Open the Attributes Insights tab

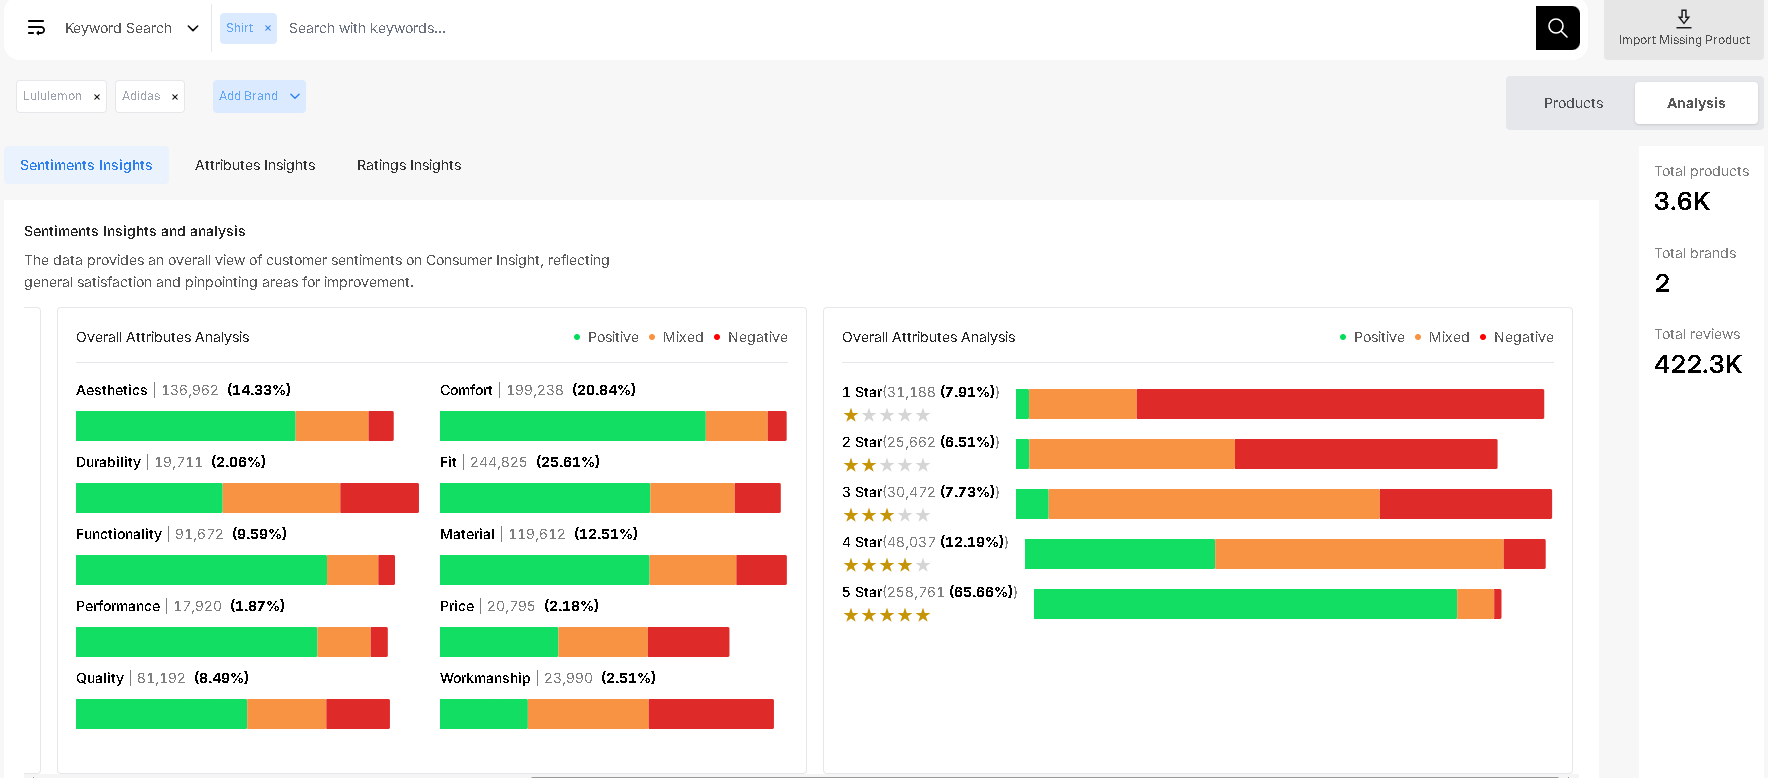255,165
